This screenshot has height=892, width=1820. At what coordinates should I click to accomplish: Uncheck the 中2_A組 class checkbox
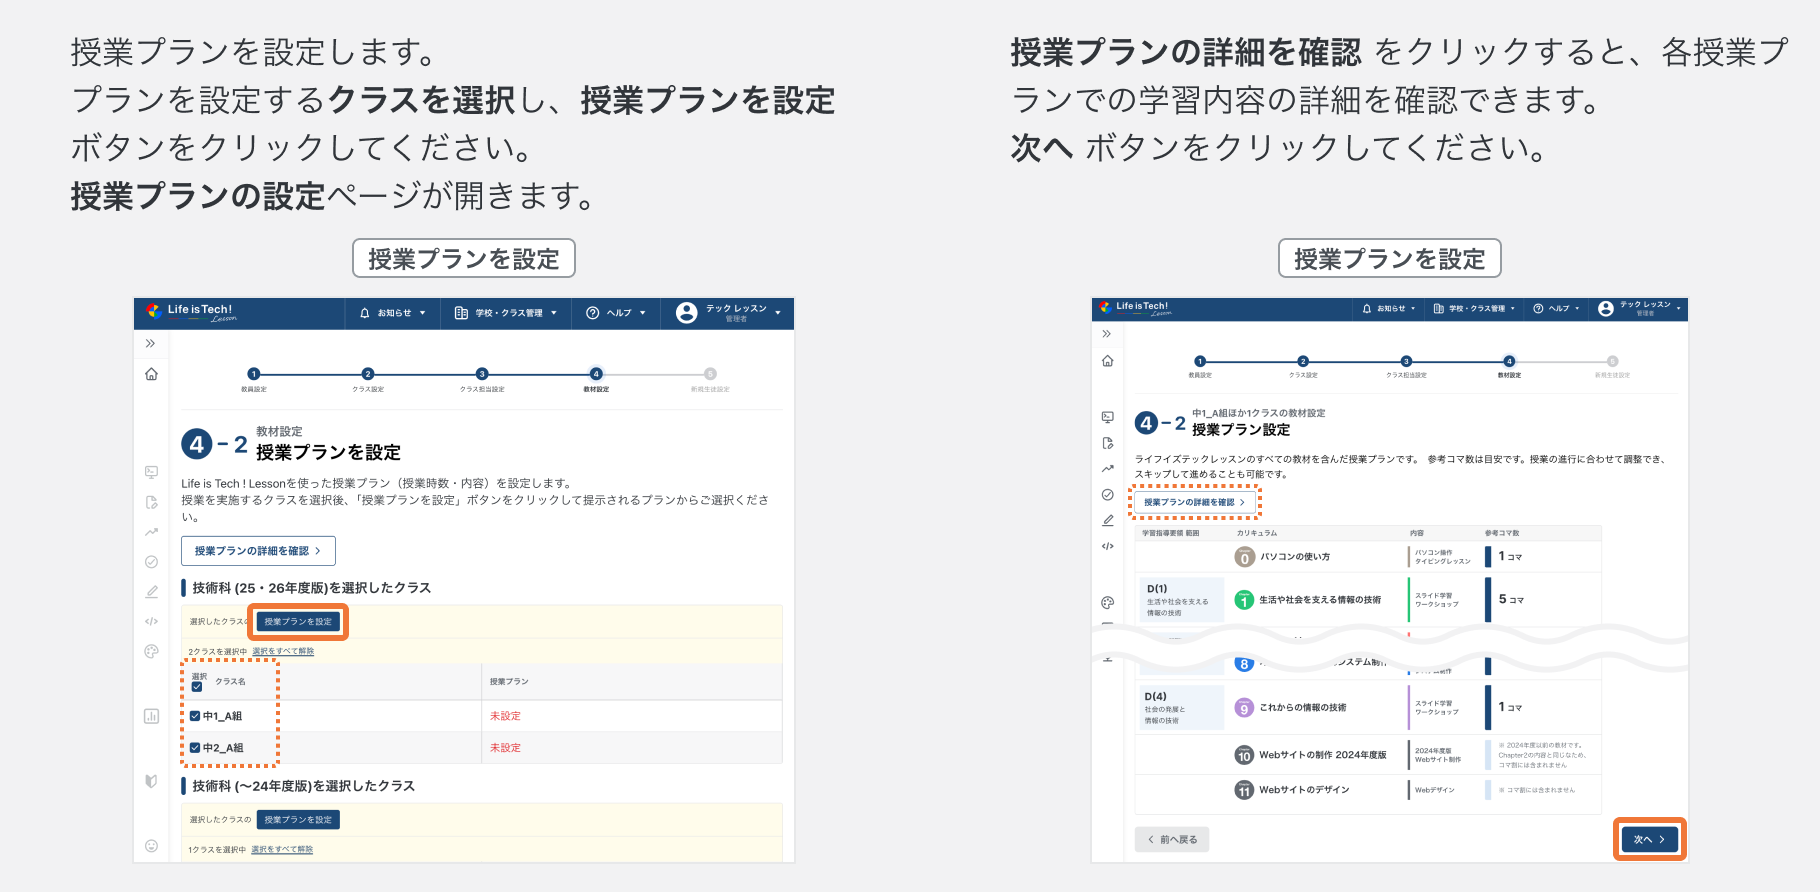click(195, 748)
